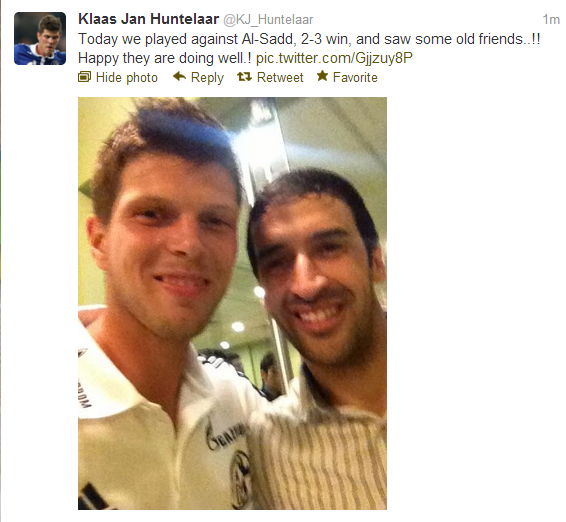
Task: Select the @KJ_Huntelaar handle
Action: 268,20
